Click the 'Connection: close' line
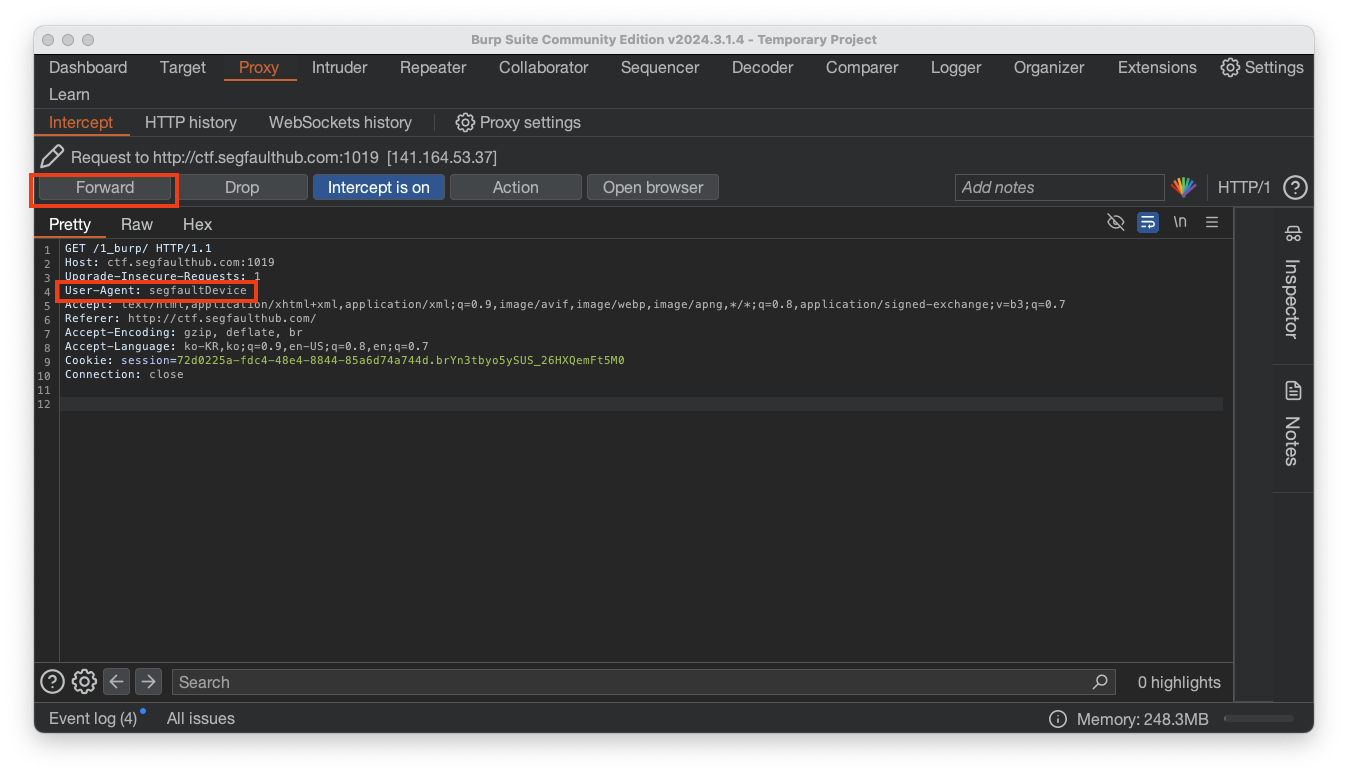Image resolution: width=1348 pixels, height=775 pixels. point(124,374)
